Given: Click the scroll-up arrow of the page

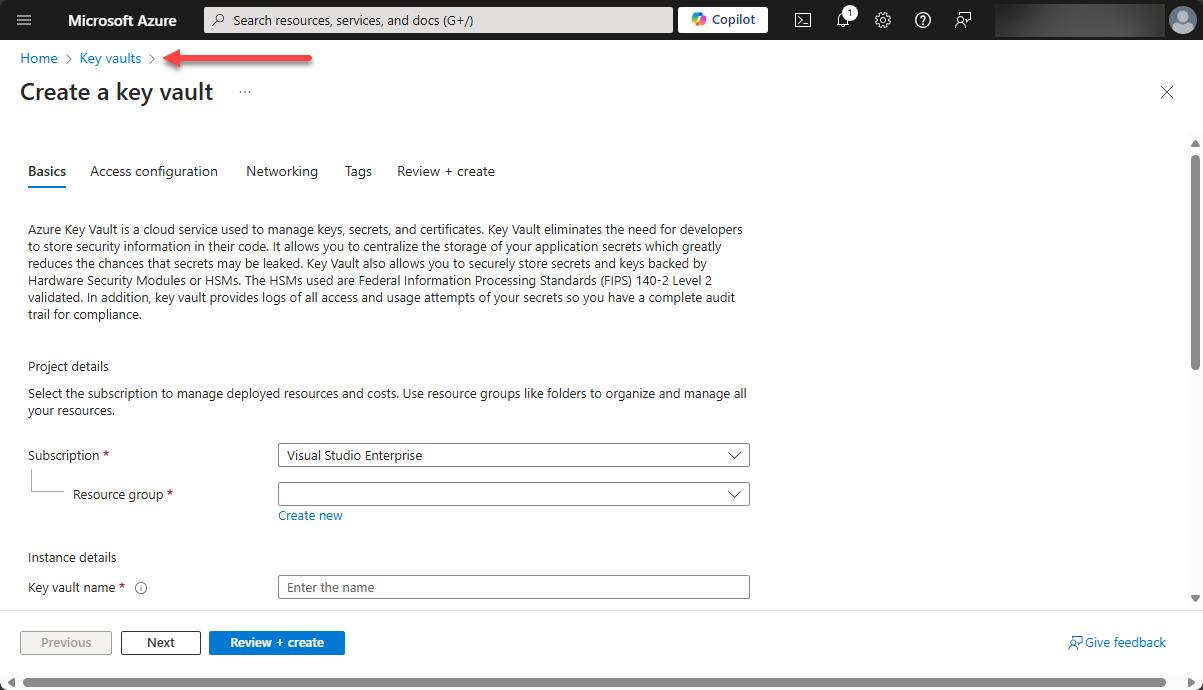Looking at the screenshot, I should (x=1195, y=142).
